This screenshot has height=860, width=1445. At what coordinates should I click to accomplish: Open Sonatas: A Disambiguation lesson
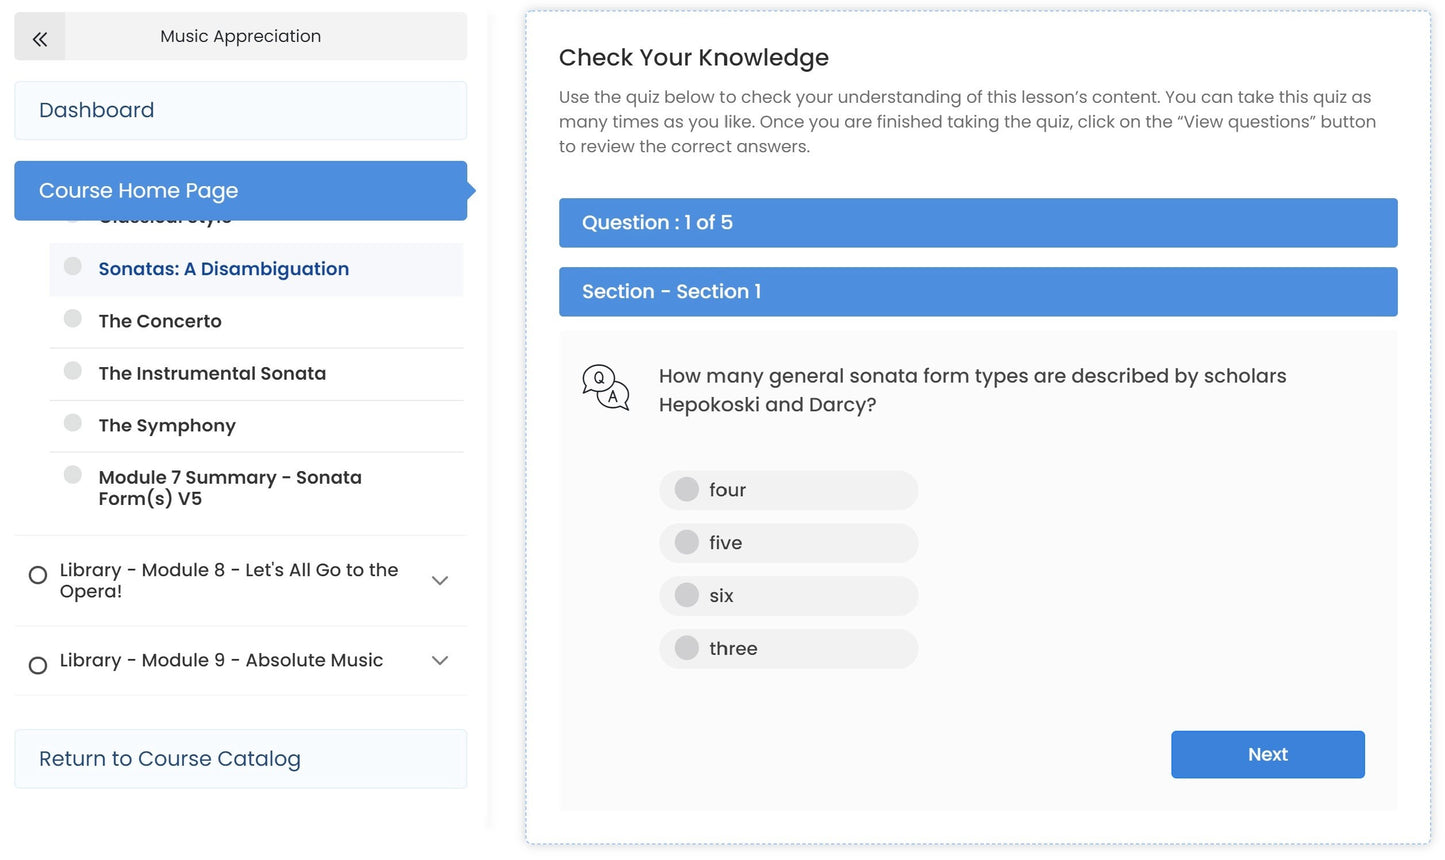click(223, 269)
